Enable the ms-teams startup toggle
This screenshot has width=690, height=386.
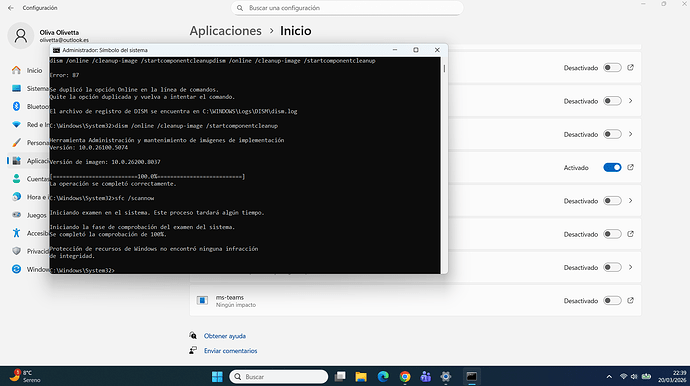(x=612, y=301)
